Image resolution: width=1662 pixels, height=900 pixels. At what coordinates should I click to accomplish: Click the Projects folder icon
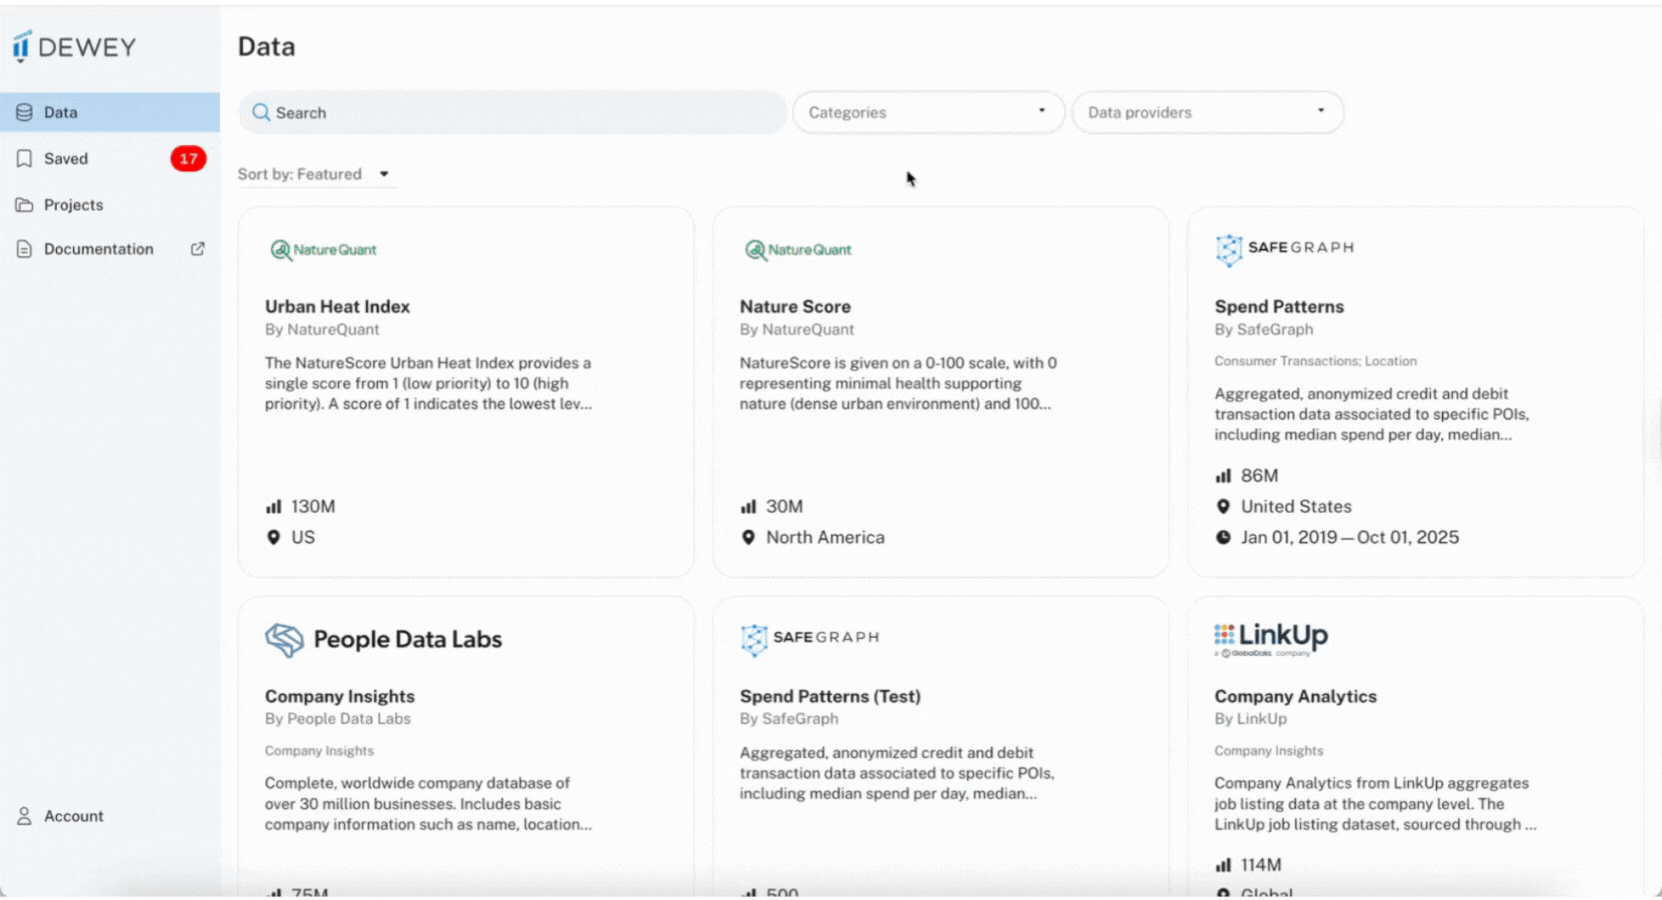[x=24, y=205]
